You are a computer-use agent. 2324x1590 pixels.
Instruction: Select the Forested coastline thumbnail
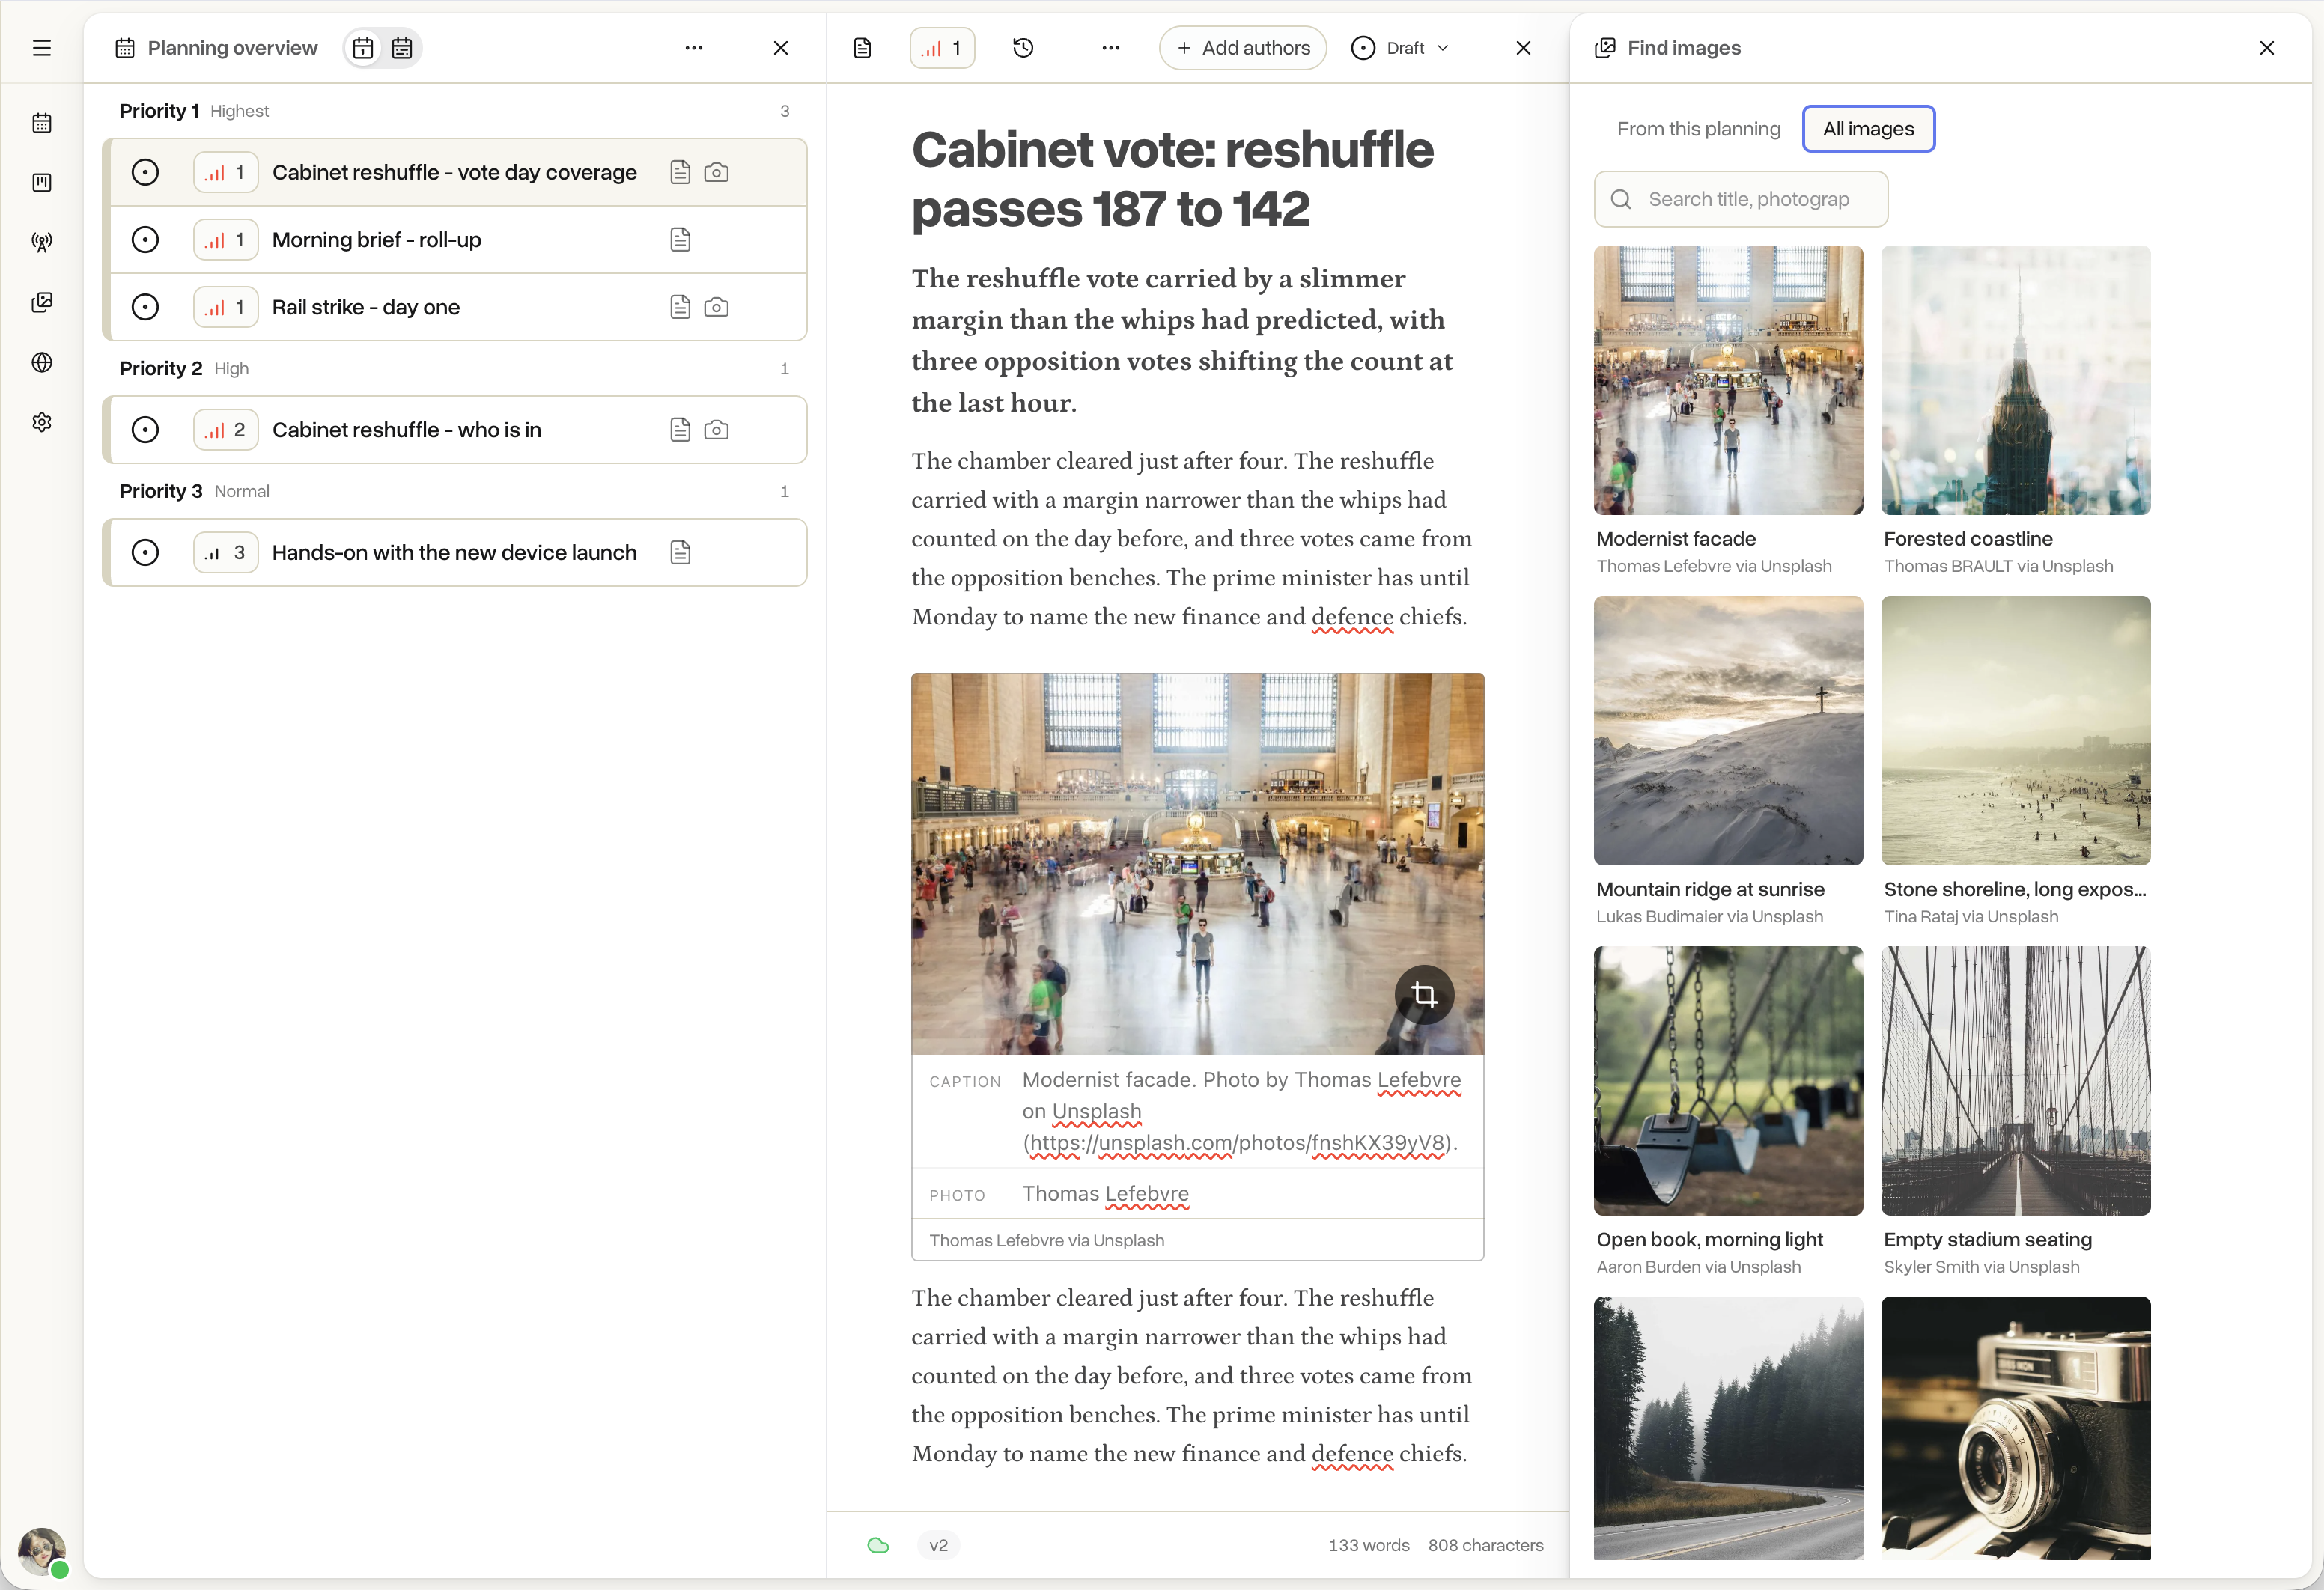[x=2015, y=380]
